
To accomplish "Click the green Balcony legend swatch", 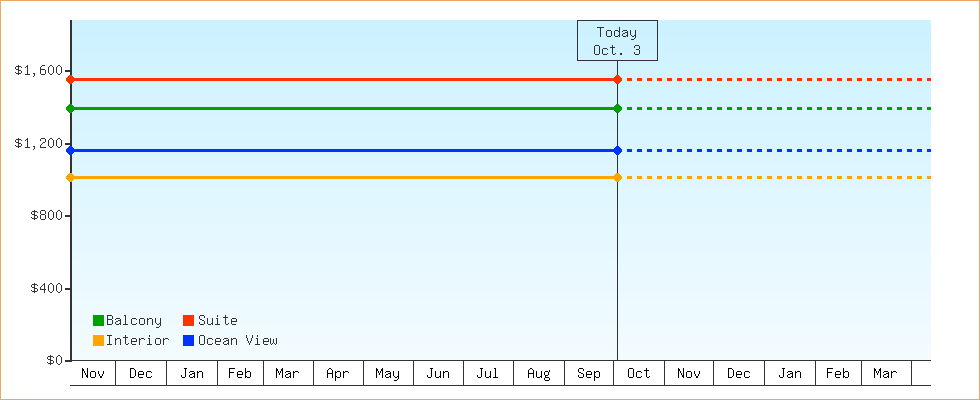I will click(98, 321).
